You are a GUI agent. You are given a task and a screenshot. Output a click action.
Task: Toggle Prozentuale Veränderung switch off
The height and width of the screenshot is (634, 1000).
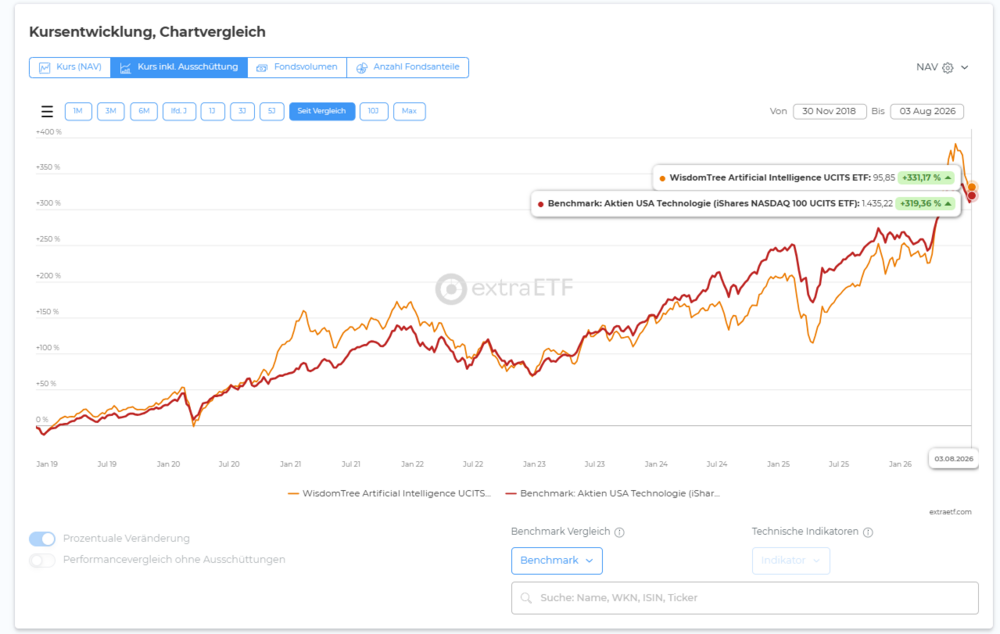click(x=42, y=539)
